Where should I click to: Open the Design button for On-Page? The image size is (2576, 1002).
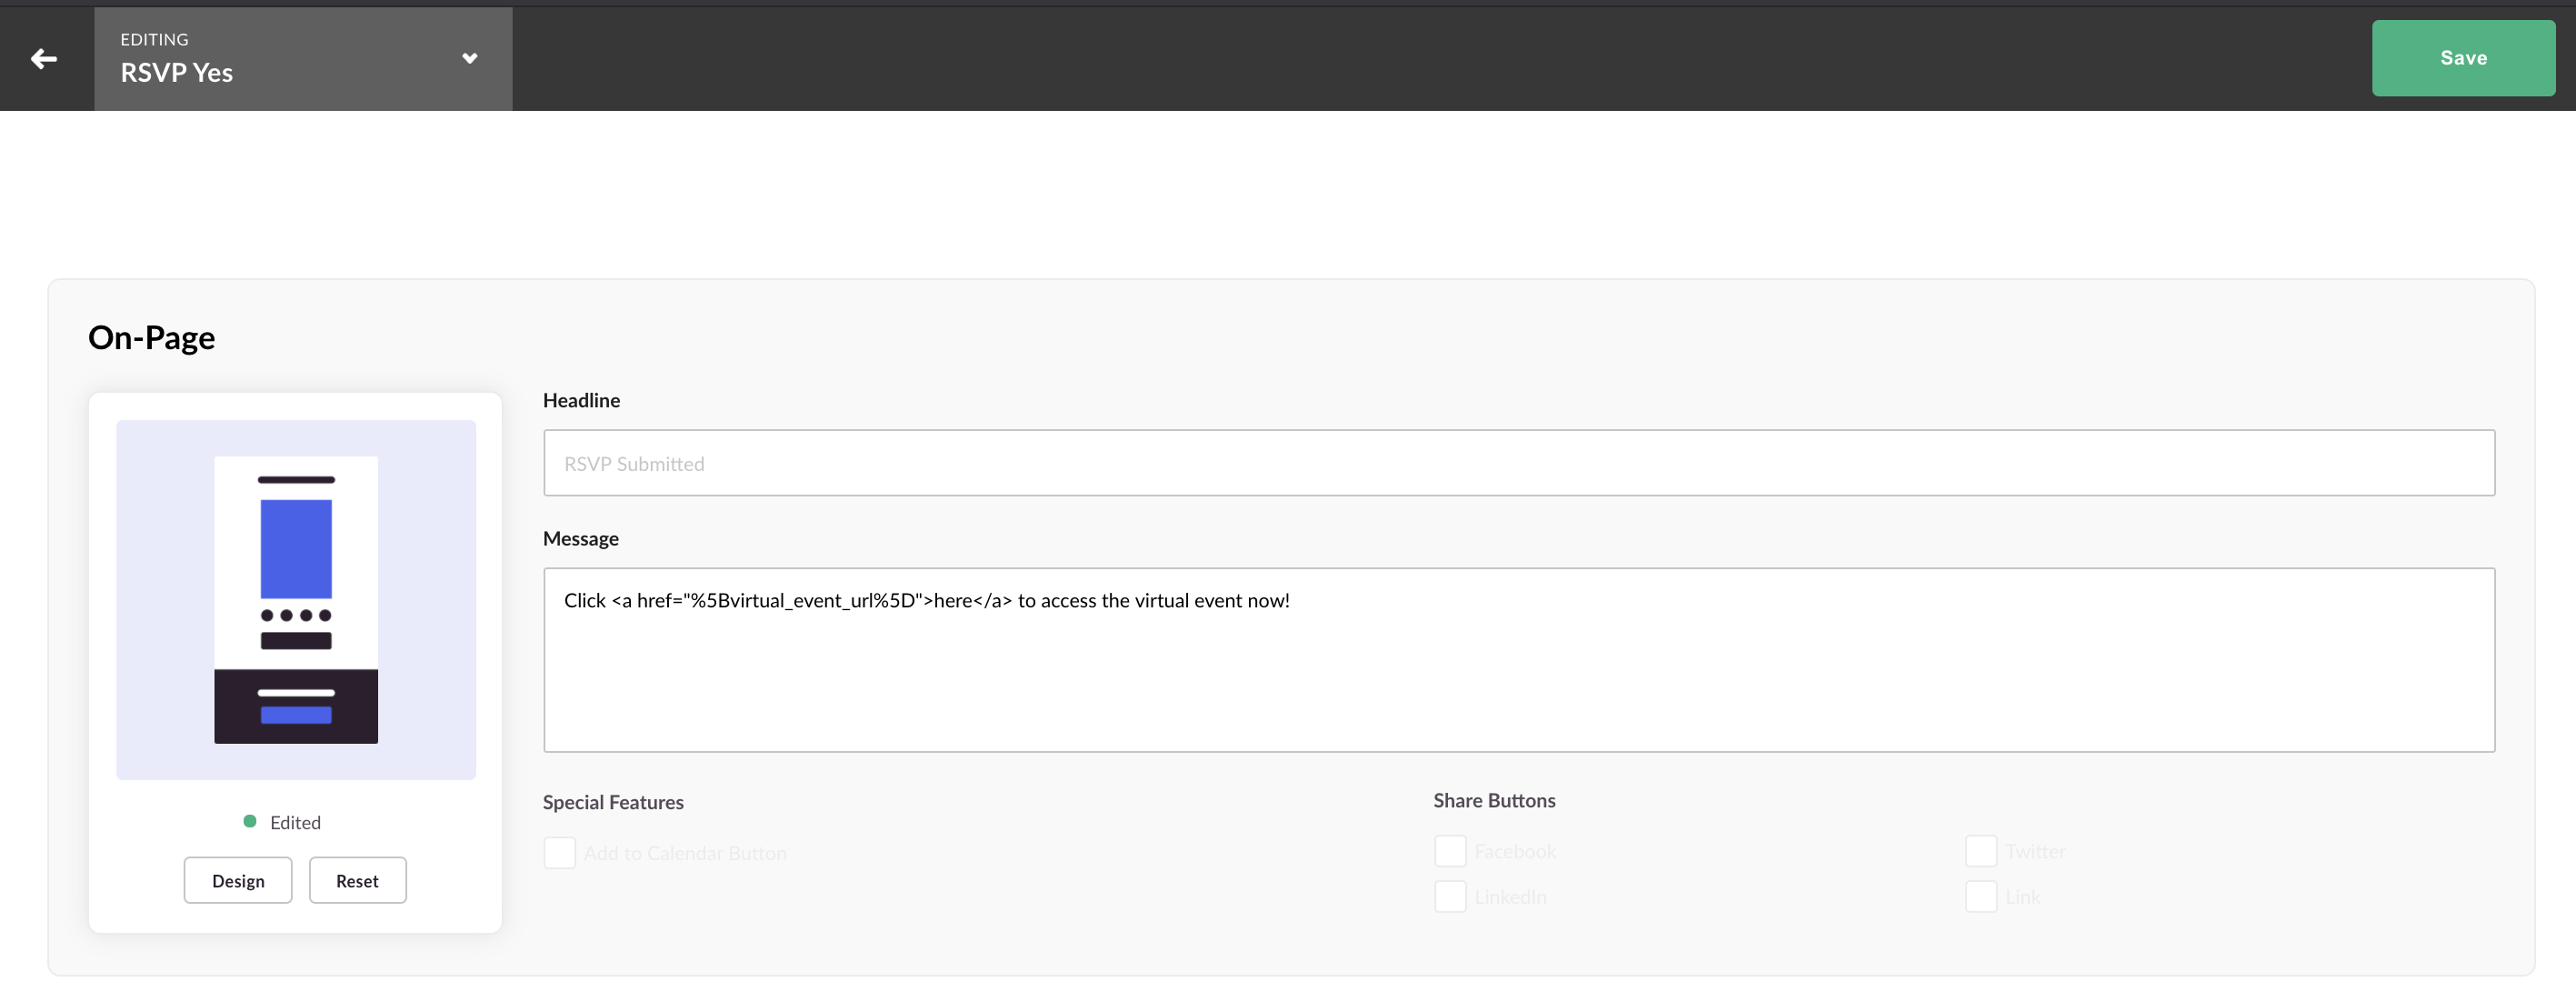click(238, 880)
